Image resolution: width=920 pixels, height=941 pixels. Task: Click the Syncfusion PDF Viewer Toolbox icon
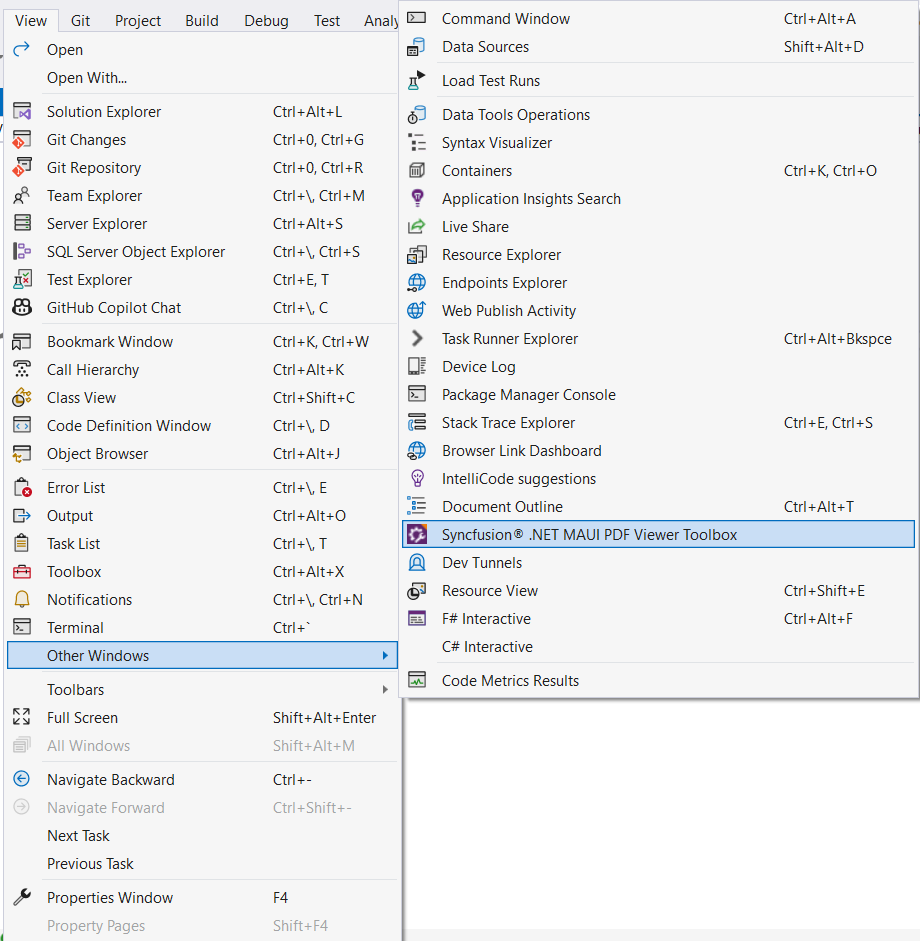[x=418, y=534]
